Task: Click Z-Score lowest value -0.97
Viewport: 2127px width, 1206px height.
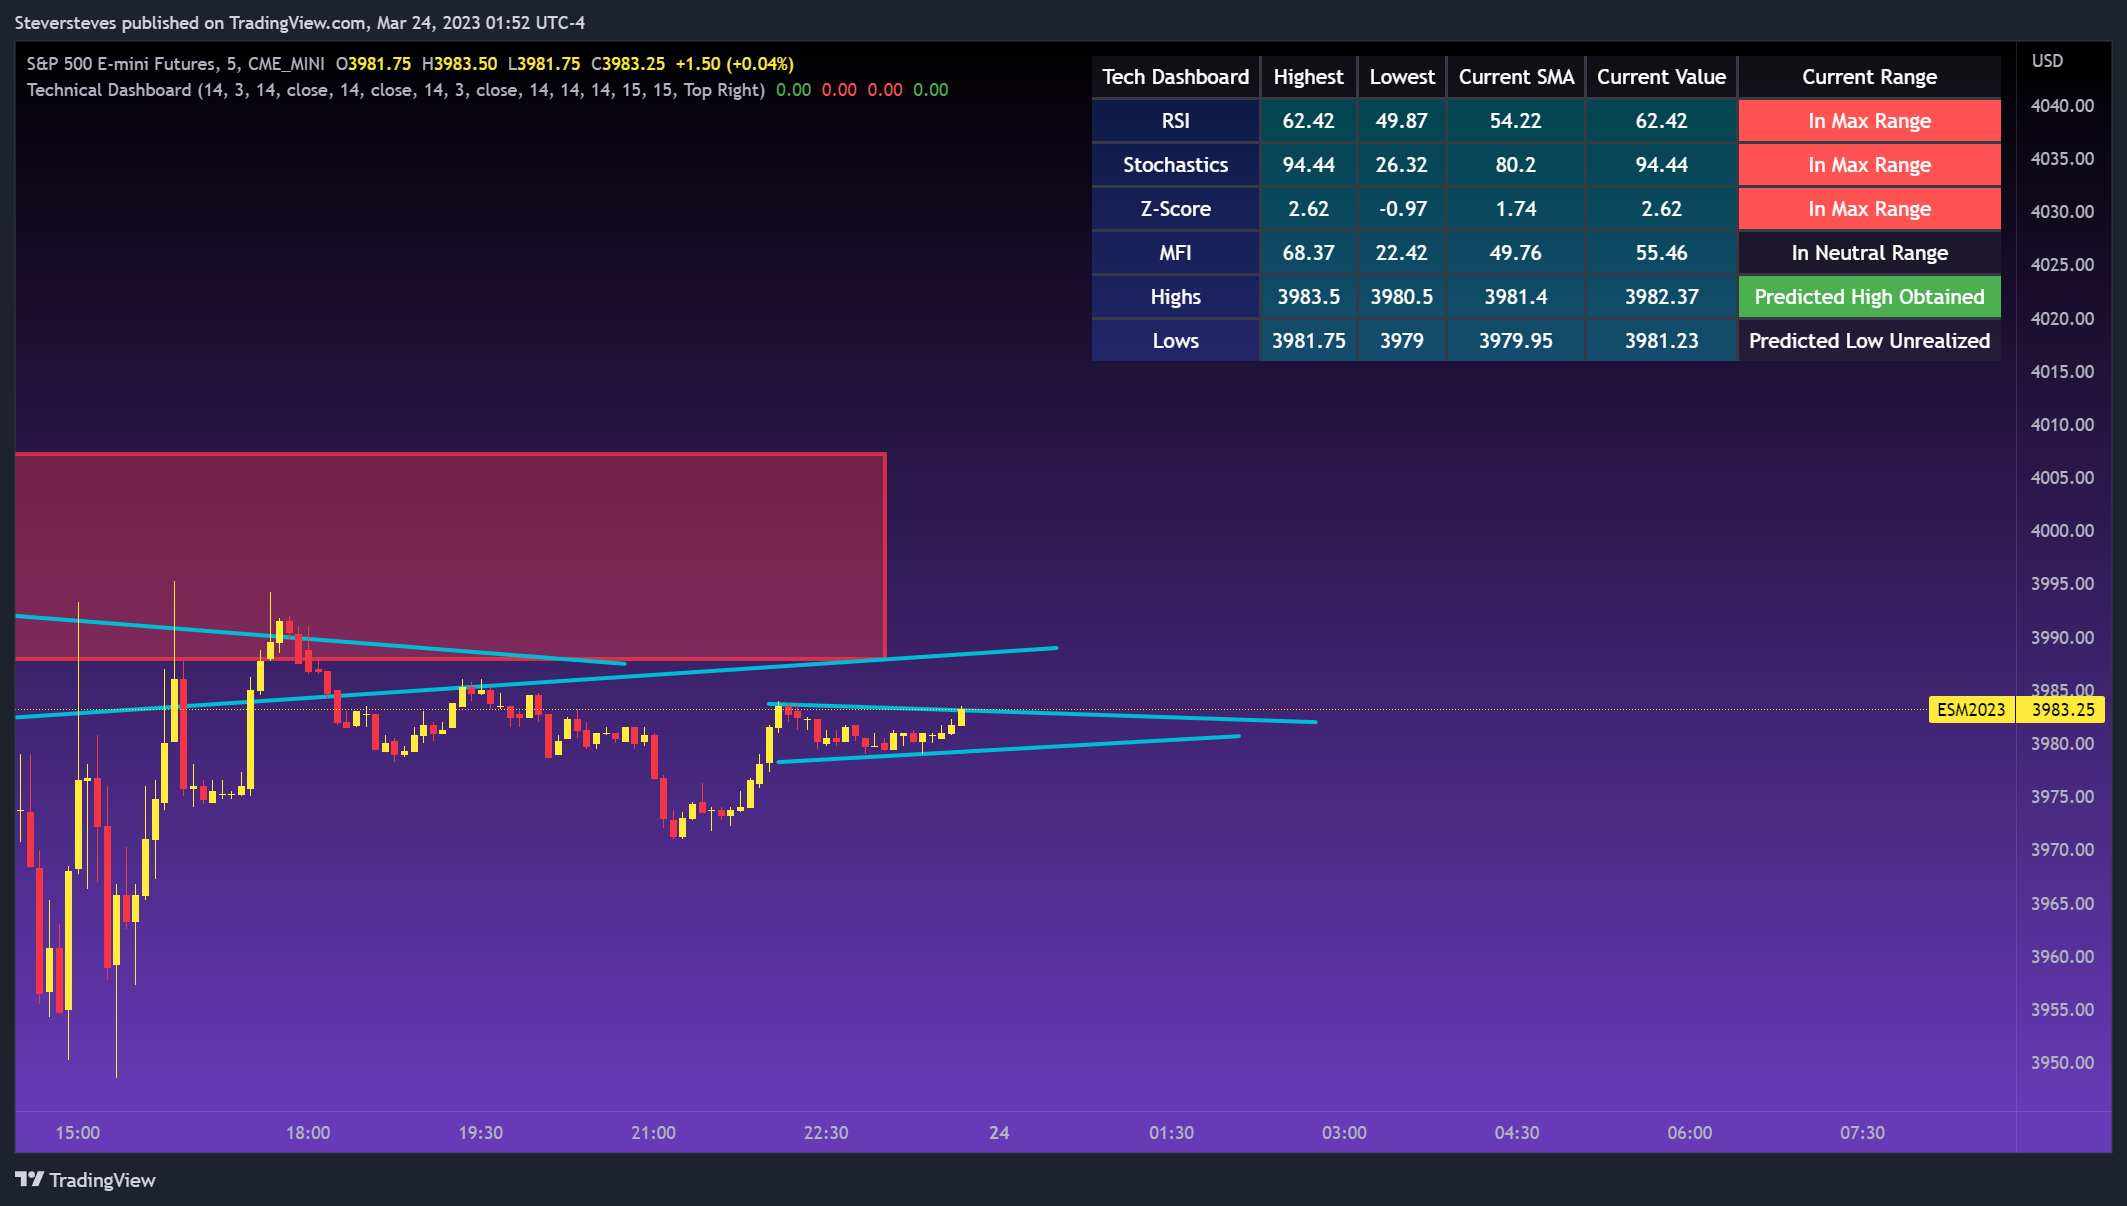Action: (x=1402, y=209)
